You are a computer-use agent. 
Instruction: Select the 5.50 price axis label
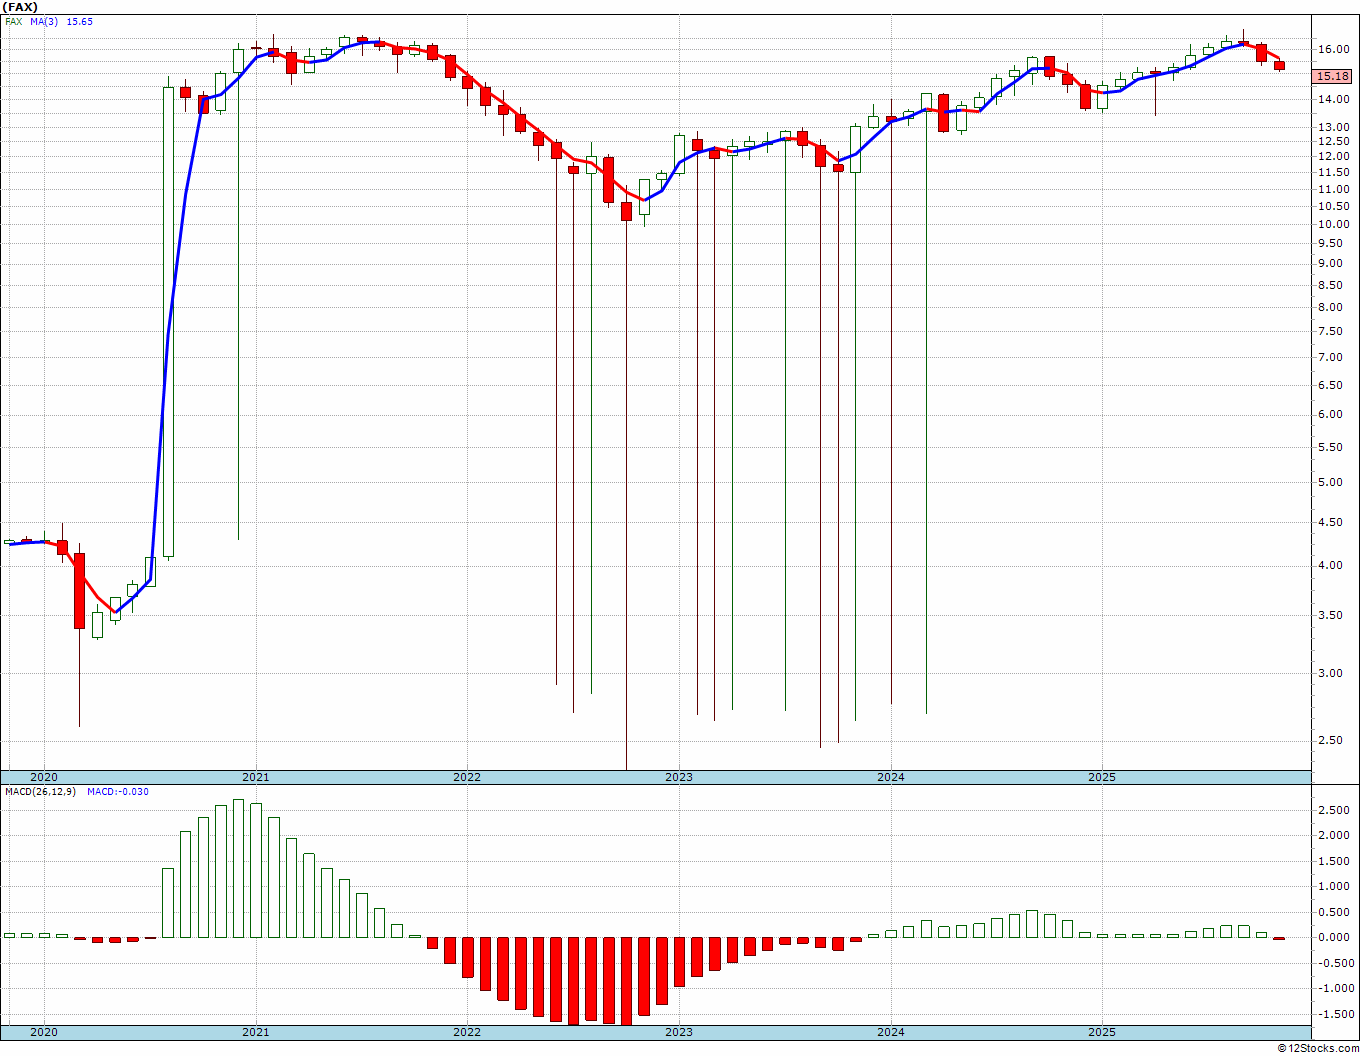point(1332,447)
